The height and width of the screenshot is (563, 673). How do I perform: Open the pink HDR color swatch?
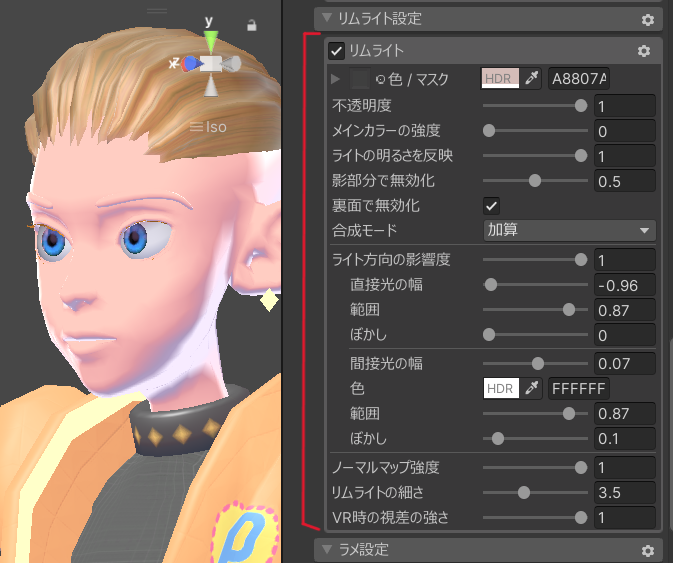499,78
